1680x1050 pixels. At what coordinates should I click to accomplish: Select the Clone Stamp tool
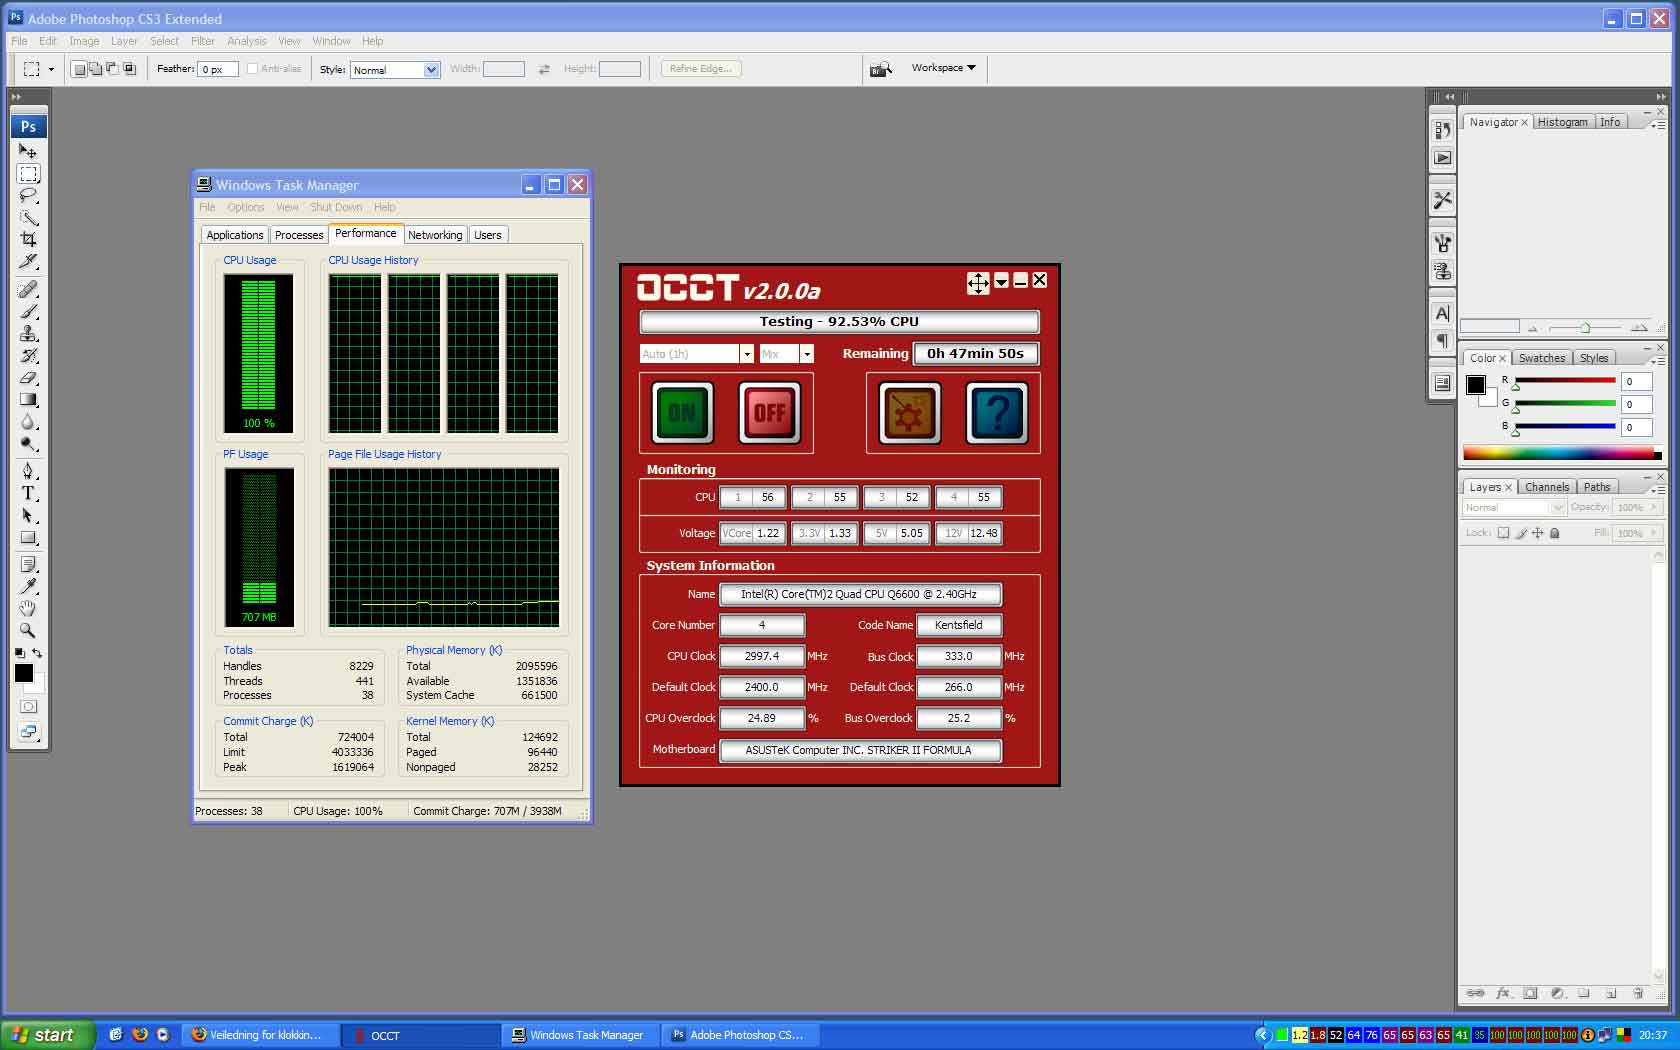28,334
